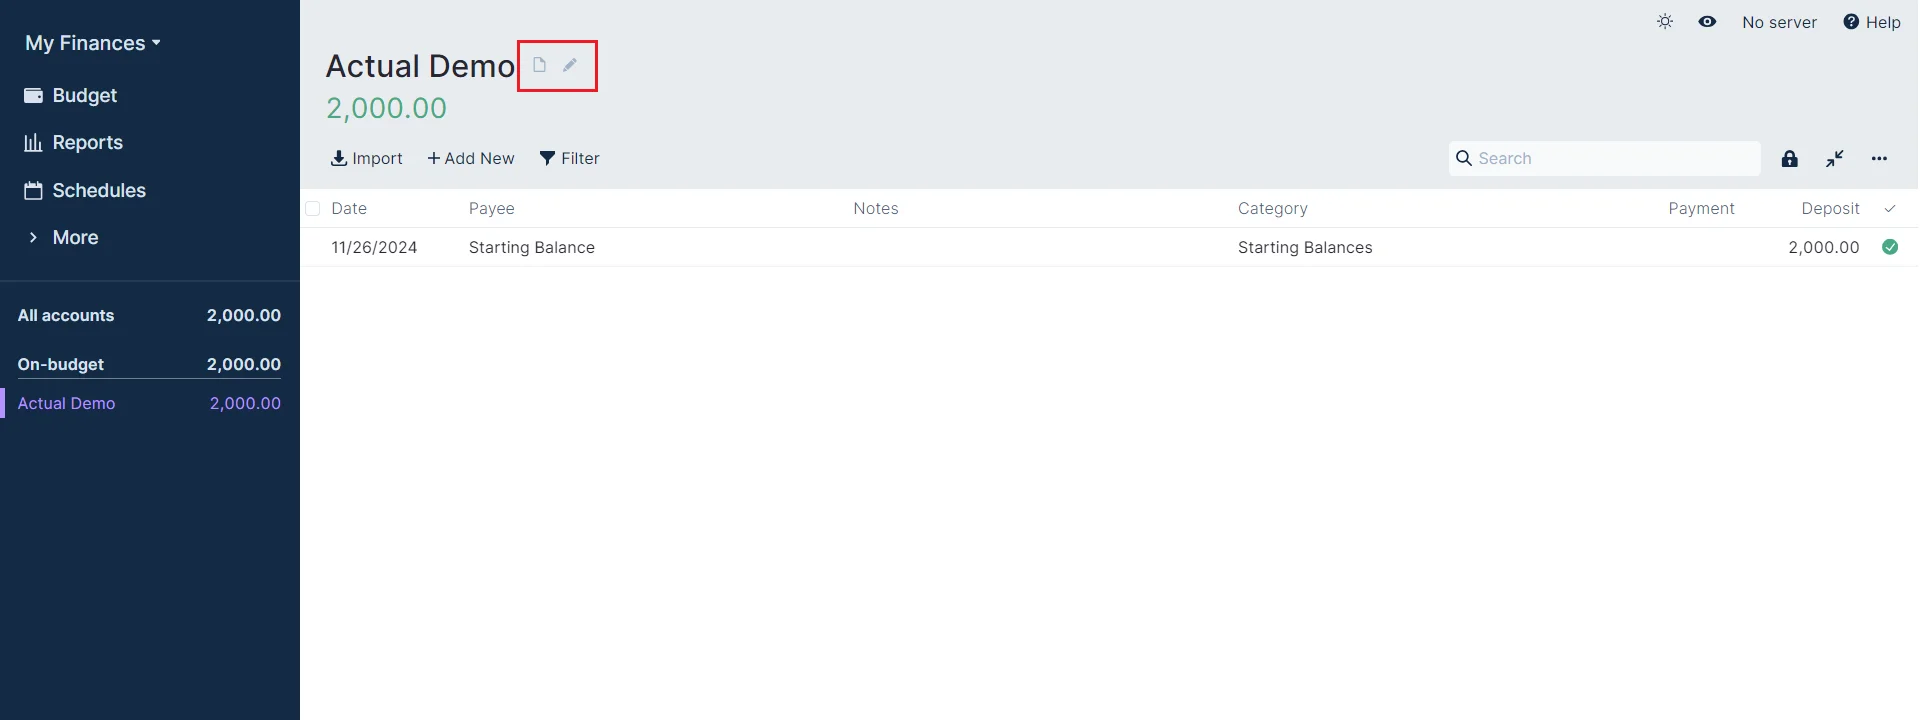Open Schedules from the sidebar
This screenshot has height=720, width=1920.
pos(98,191)
